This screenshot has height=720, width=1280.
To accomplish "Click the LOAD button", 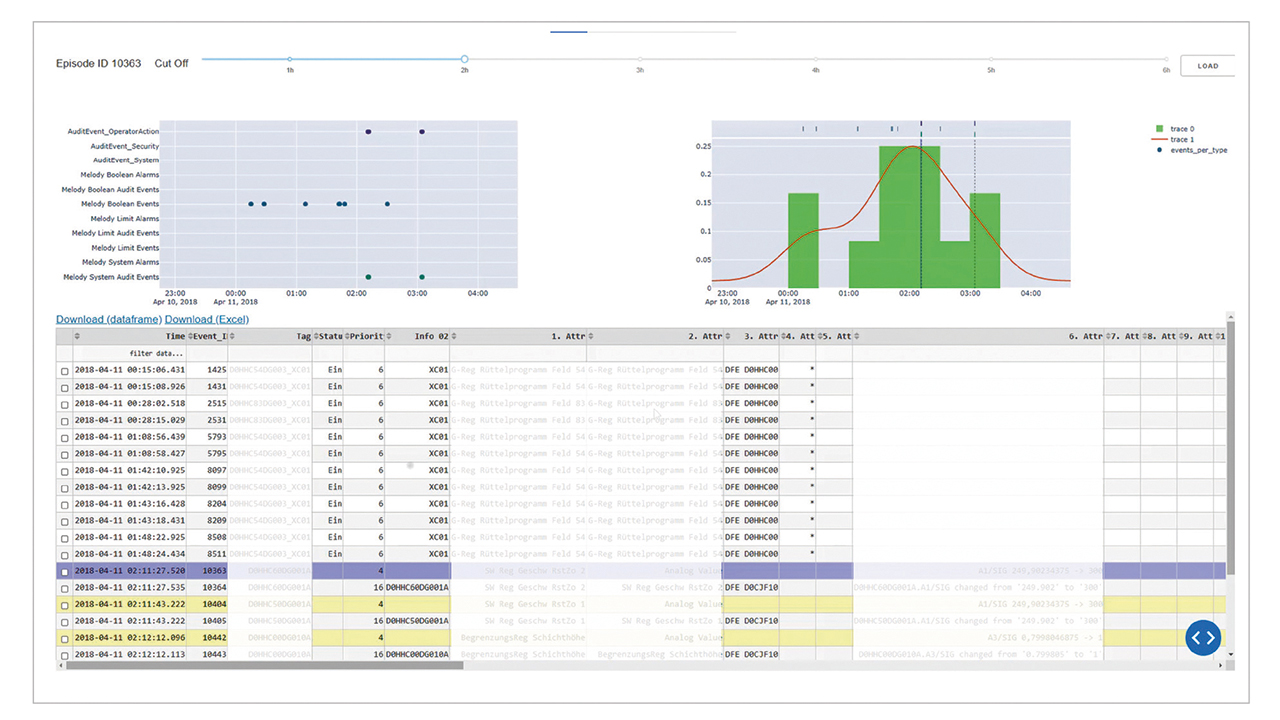I will [1208, 66].
